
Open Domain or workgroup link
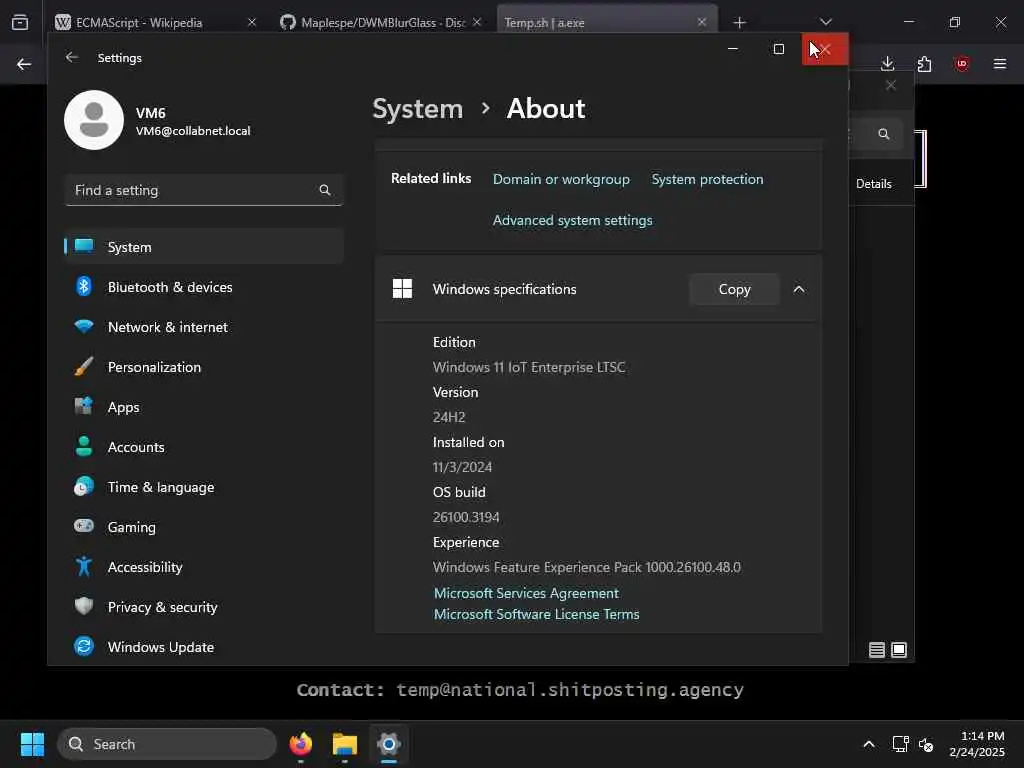[x=561, y=179]
